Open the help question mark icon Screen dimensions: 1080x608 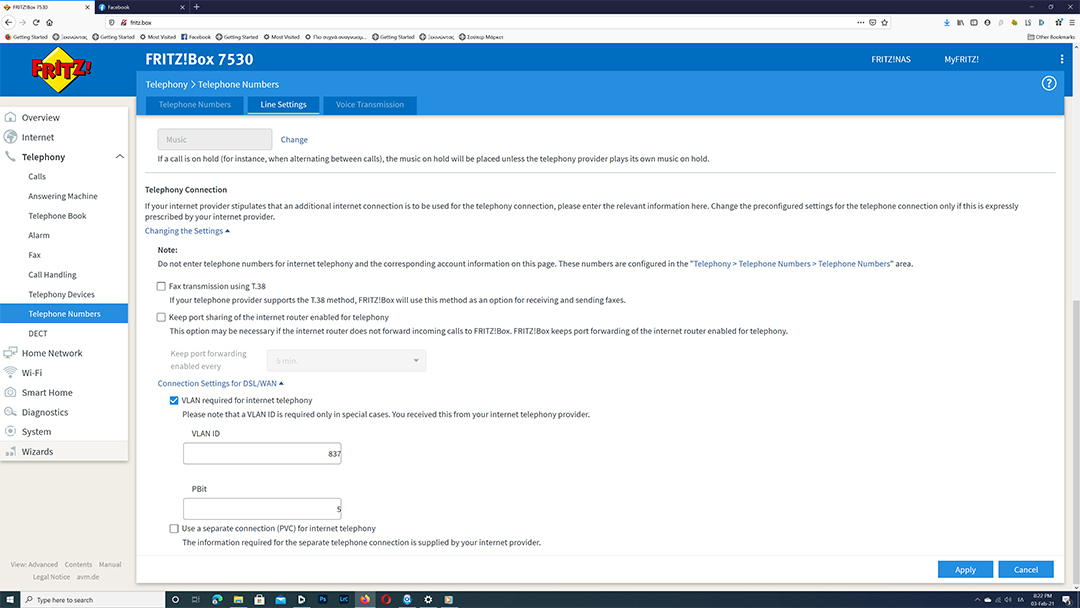click(x=1048, y=83)
